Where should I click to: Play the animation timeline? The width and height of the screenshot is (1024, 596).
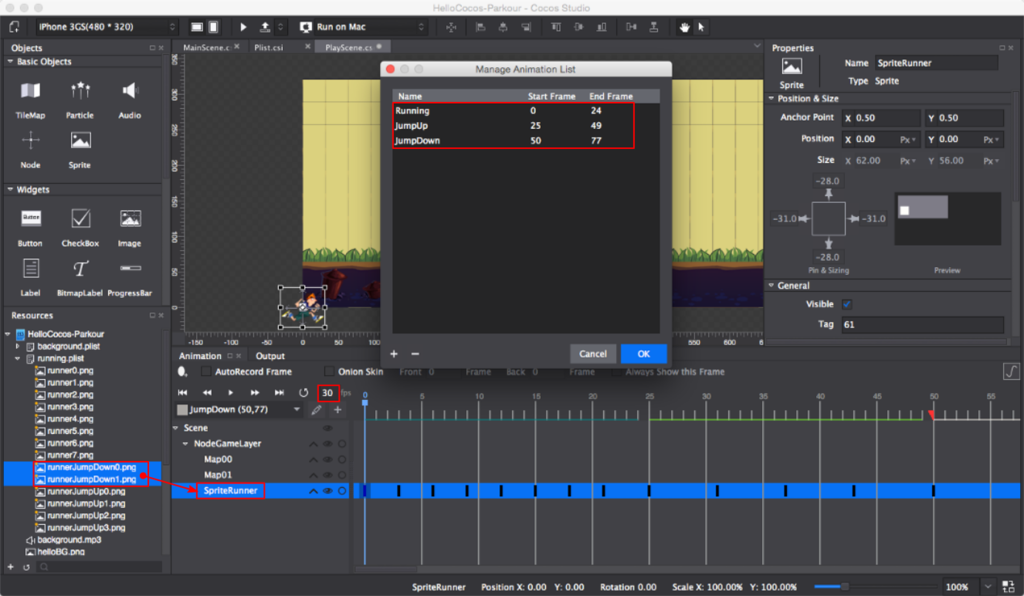pos(231,392)
